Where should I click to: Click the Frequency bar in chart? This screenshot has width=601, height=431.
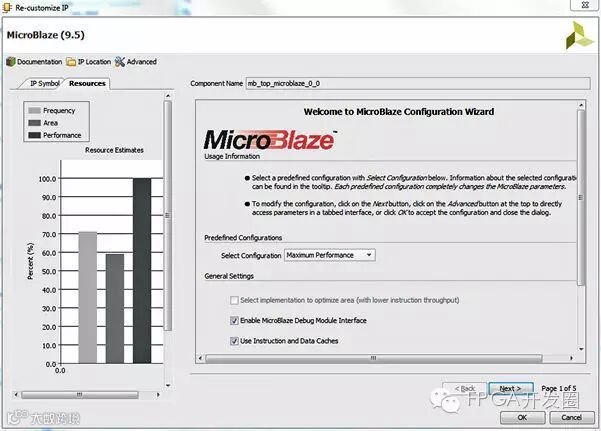point(88,298)
